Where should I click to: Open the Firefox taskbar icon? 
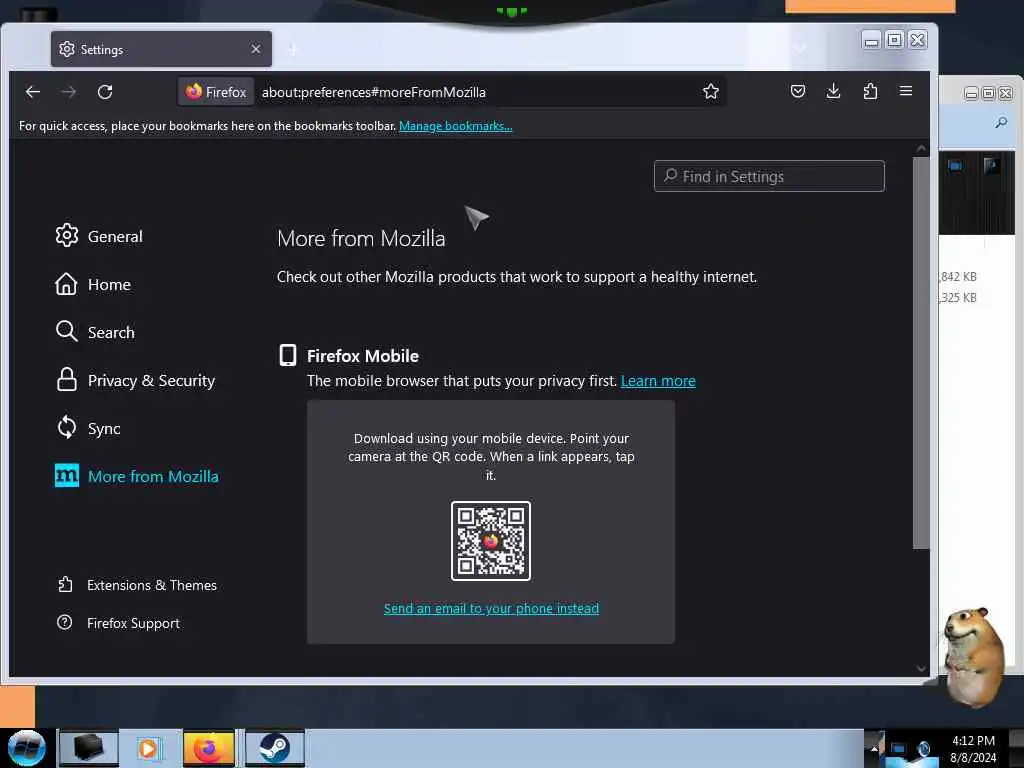[x=209, y=748]
